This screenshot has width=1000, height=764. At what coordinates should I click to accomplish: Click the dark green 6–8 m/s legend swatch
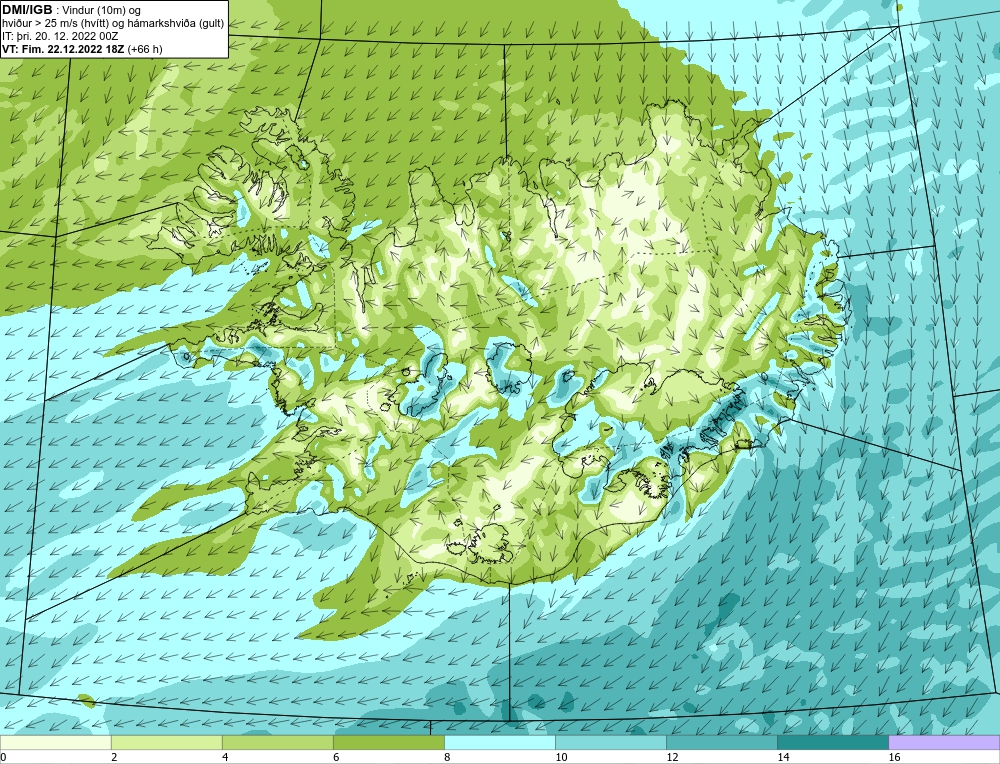click(388, 742)
